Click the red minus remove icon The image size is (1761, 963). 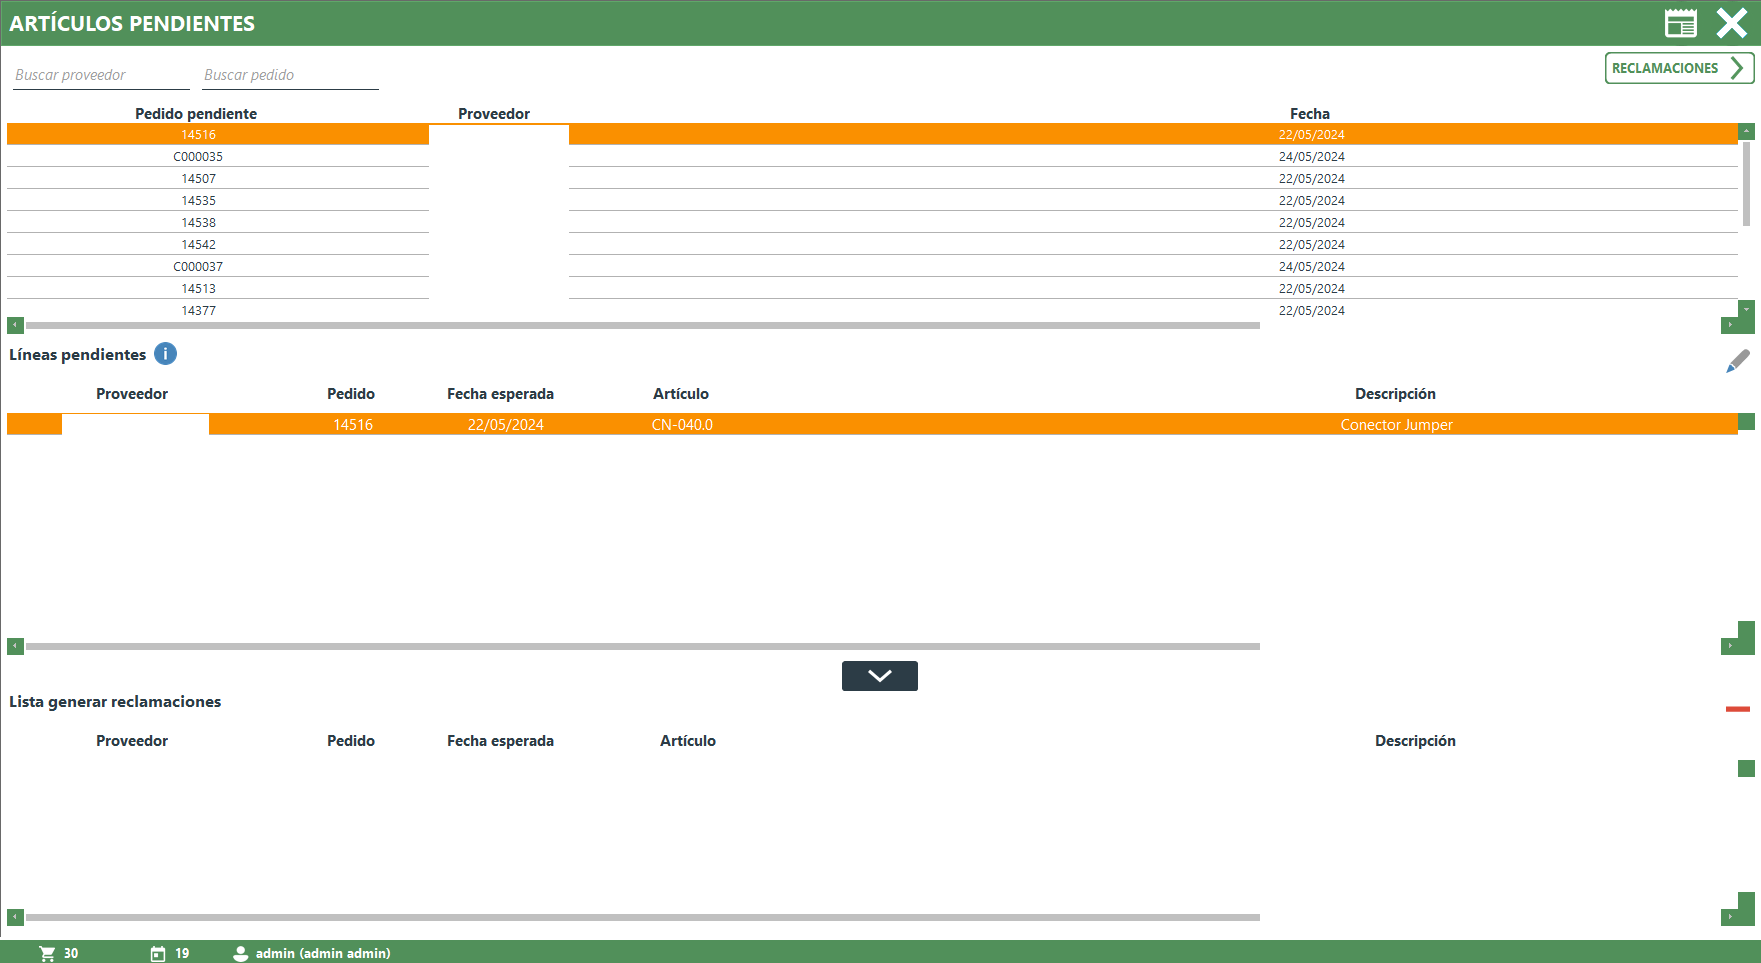(1737, 709)
